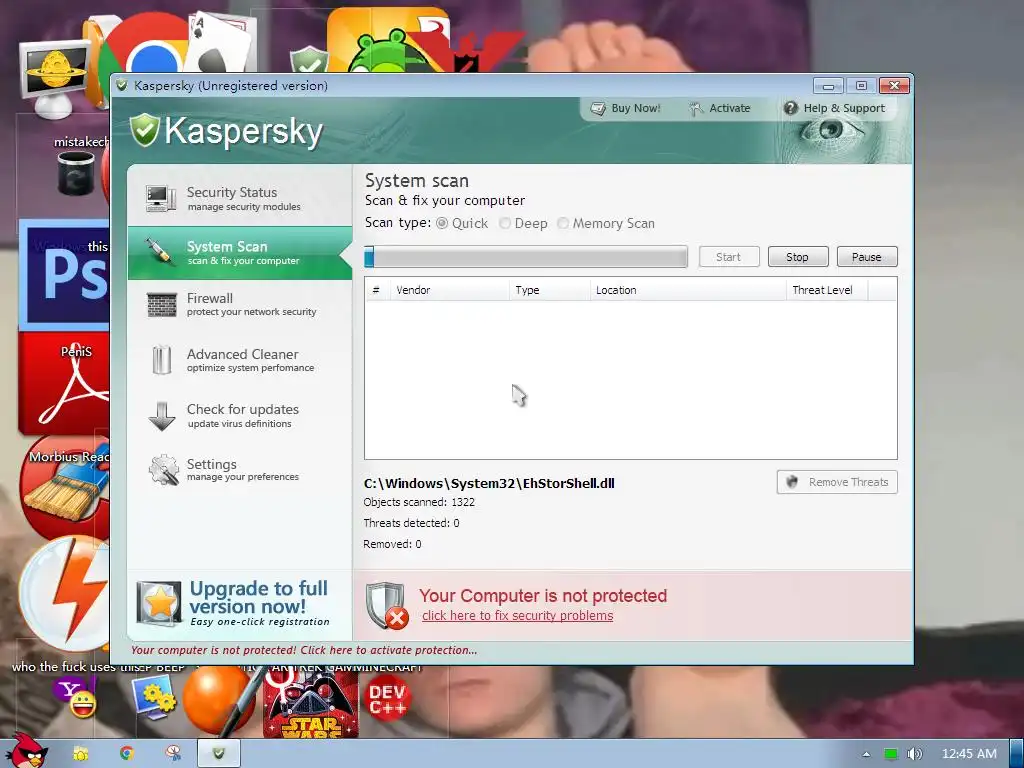
Task: Open the Advanced Cleaner trash can icon
Action: tap(161, 360)
